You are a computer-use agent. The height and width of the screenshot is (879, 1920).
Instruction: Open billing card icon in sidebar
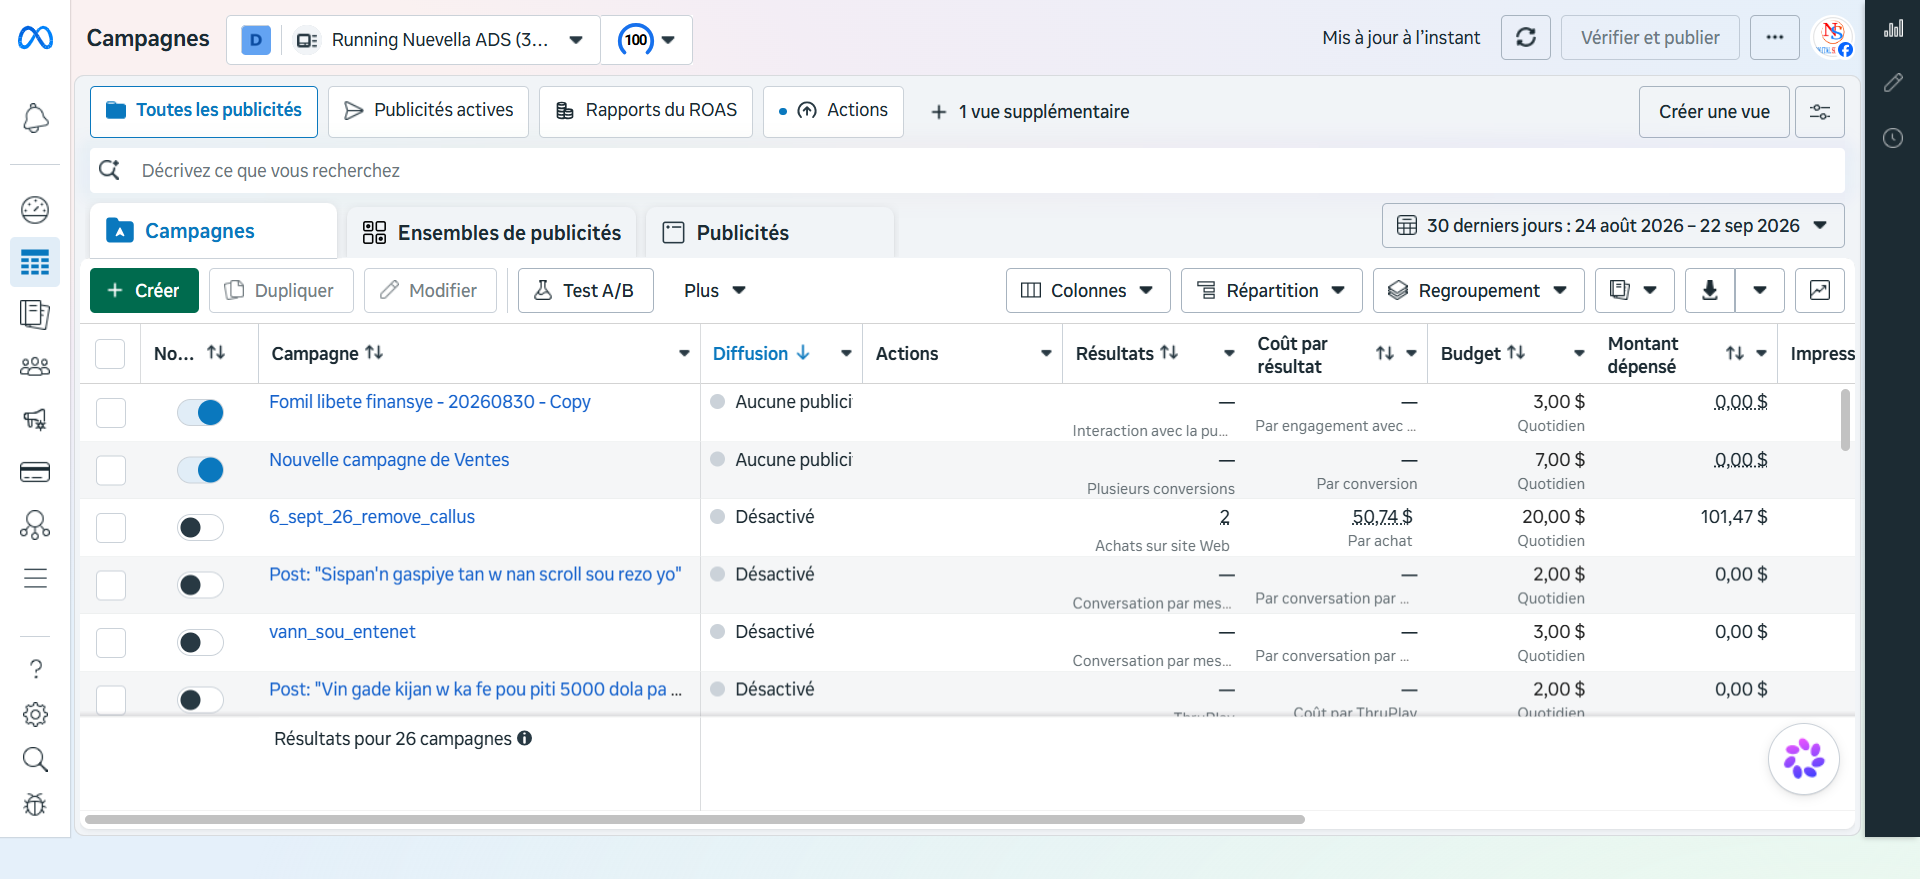pos(35,472)
